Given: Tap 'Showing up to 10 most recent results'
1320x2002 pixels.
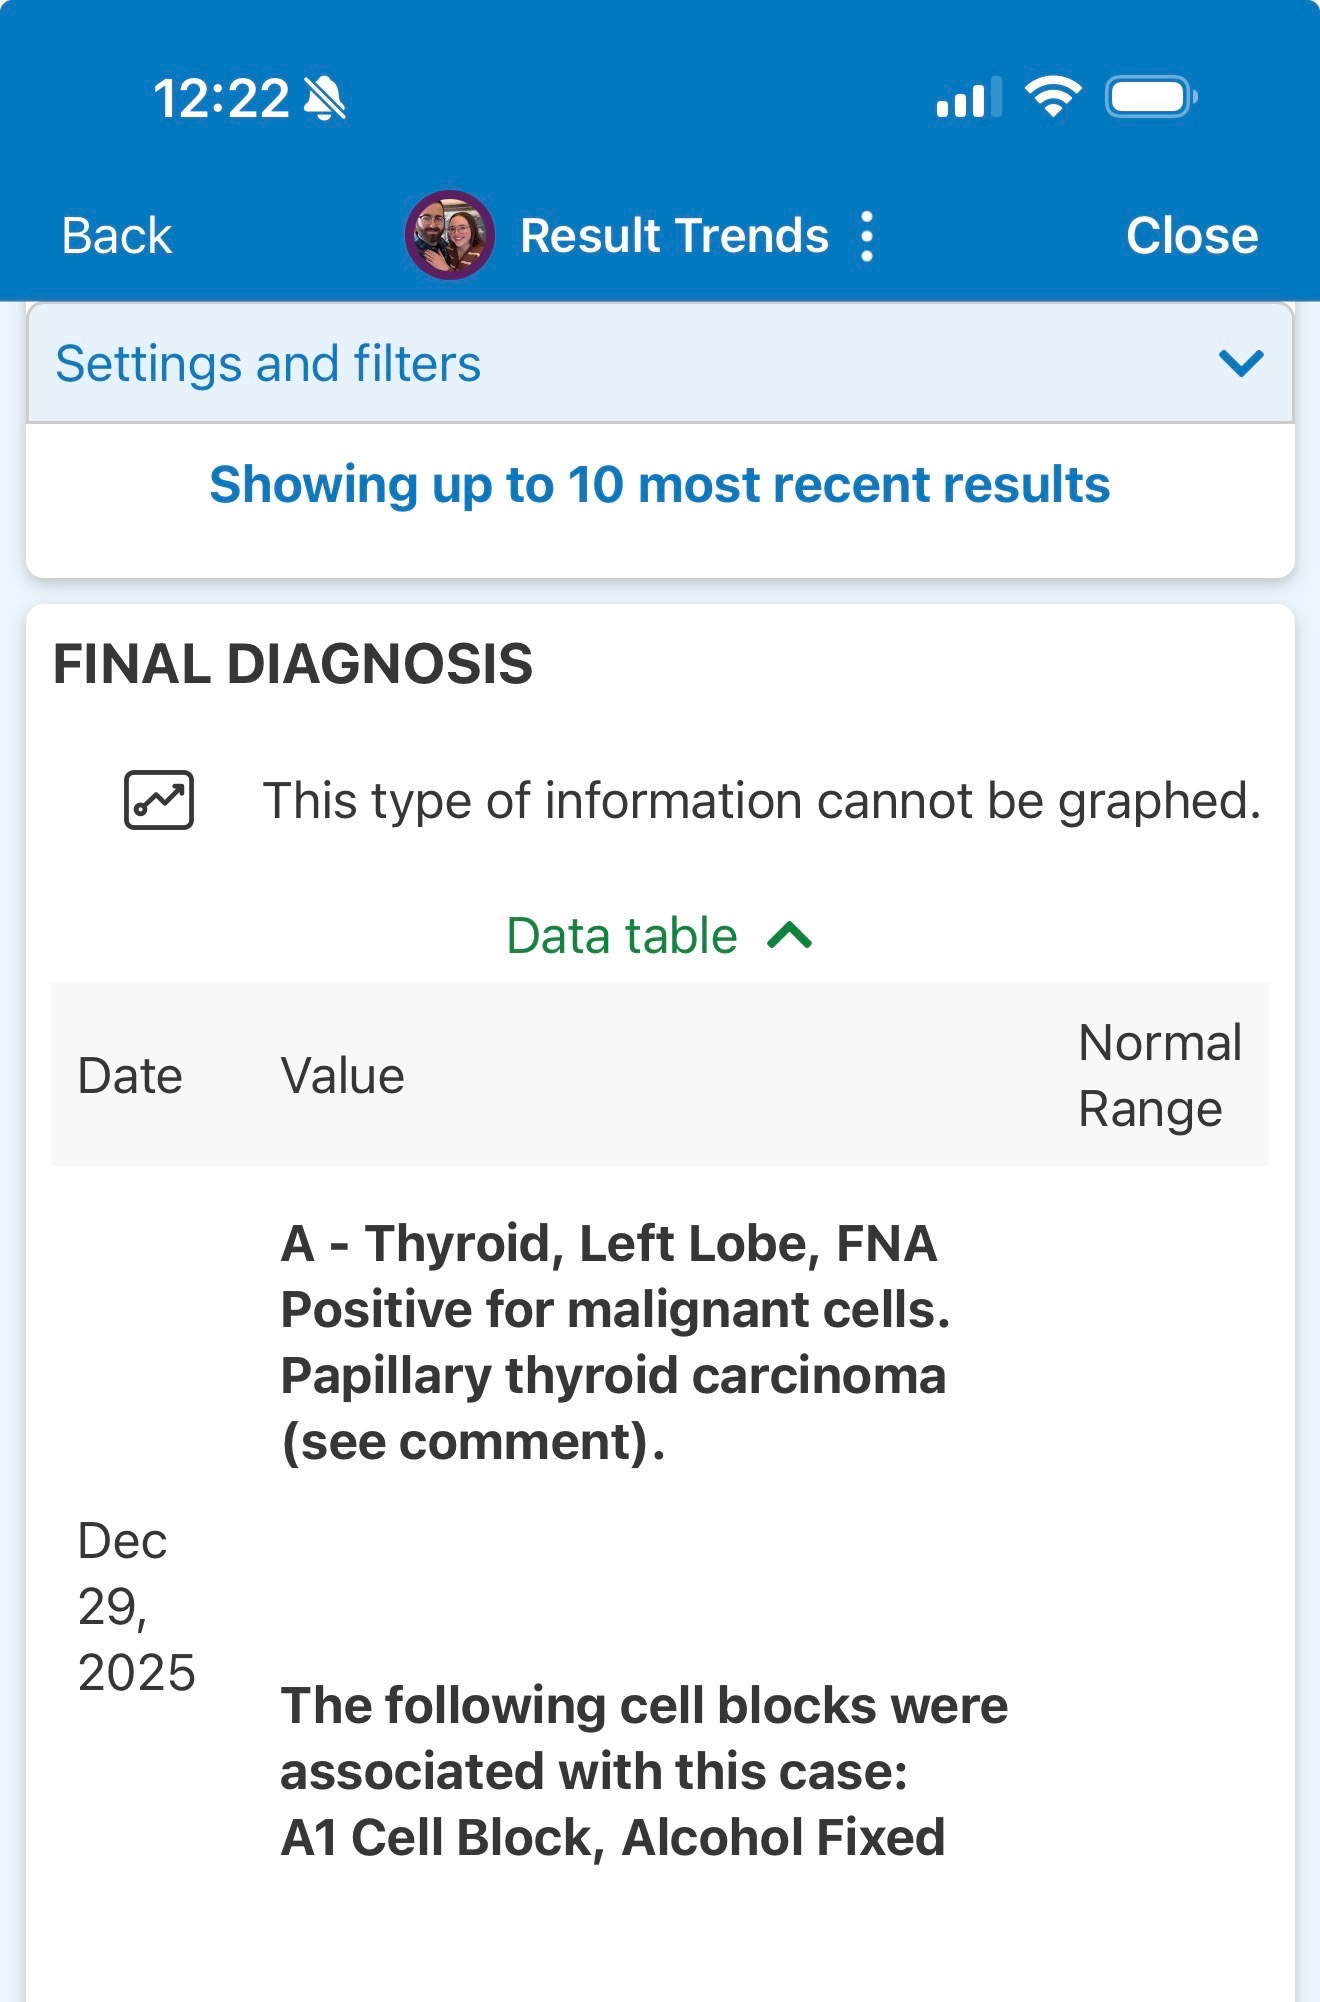Looking at the screenshot, I should [x=659, y=485].
